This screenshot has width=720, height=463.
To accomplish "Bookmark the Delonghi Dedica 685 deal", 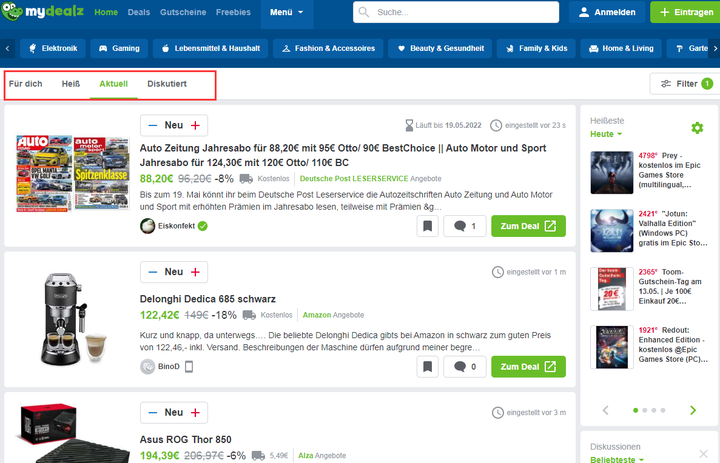I will click(428, 367).
